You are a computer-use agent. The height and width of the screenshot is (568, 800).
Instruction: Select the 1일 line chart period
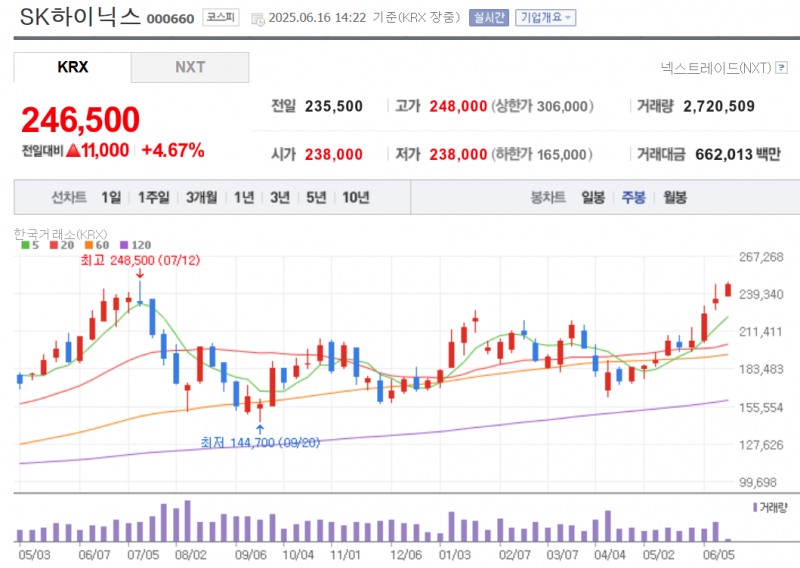[x=111, y=197]
